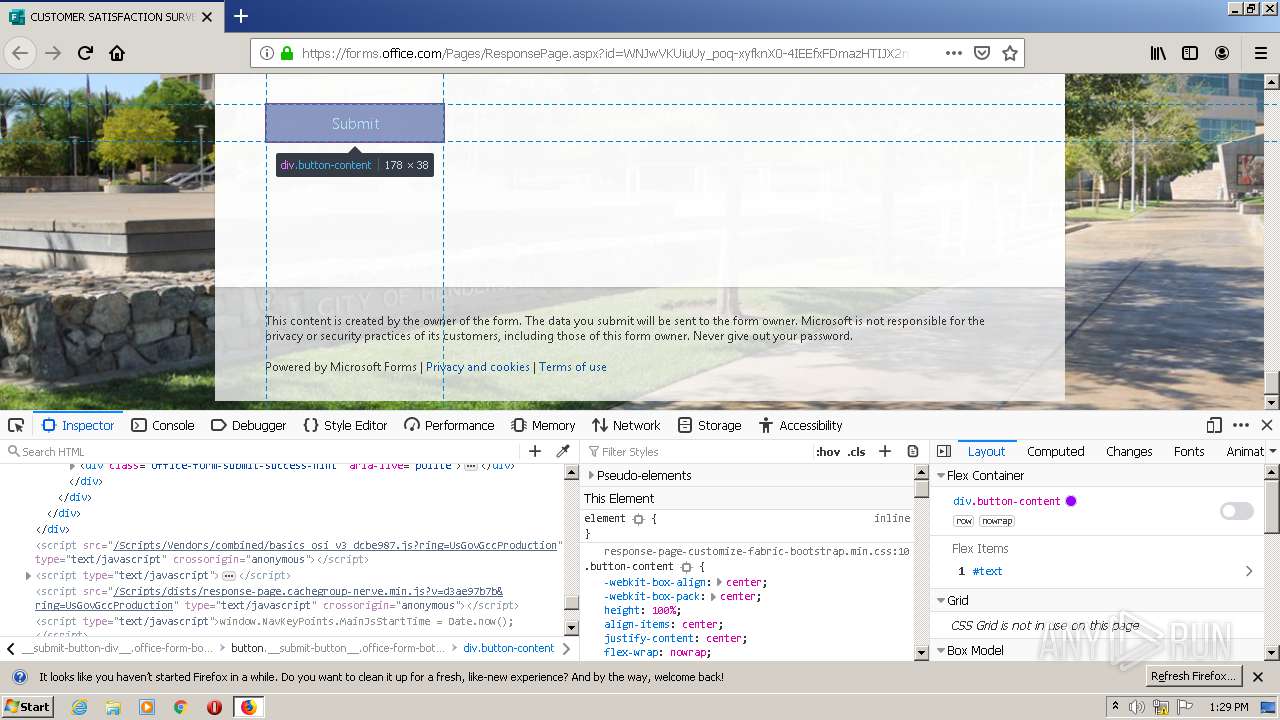Open the Memory tab
1280x720 pixels.
click(543, 425)
